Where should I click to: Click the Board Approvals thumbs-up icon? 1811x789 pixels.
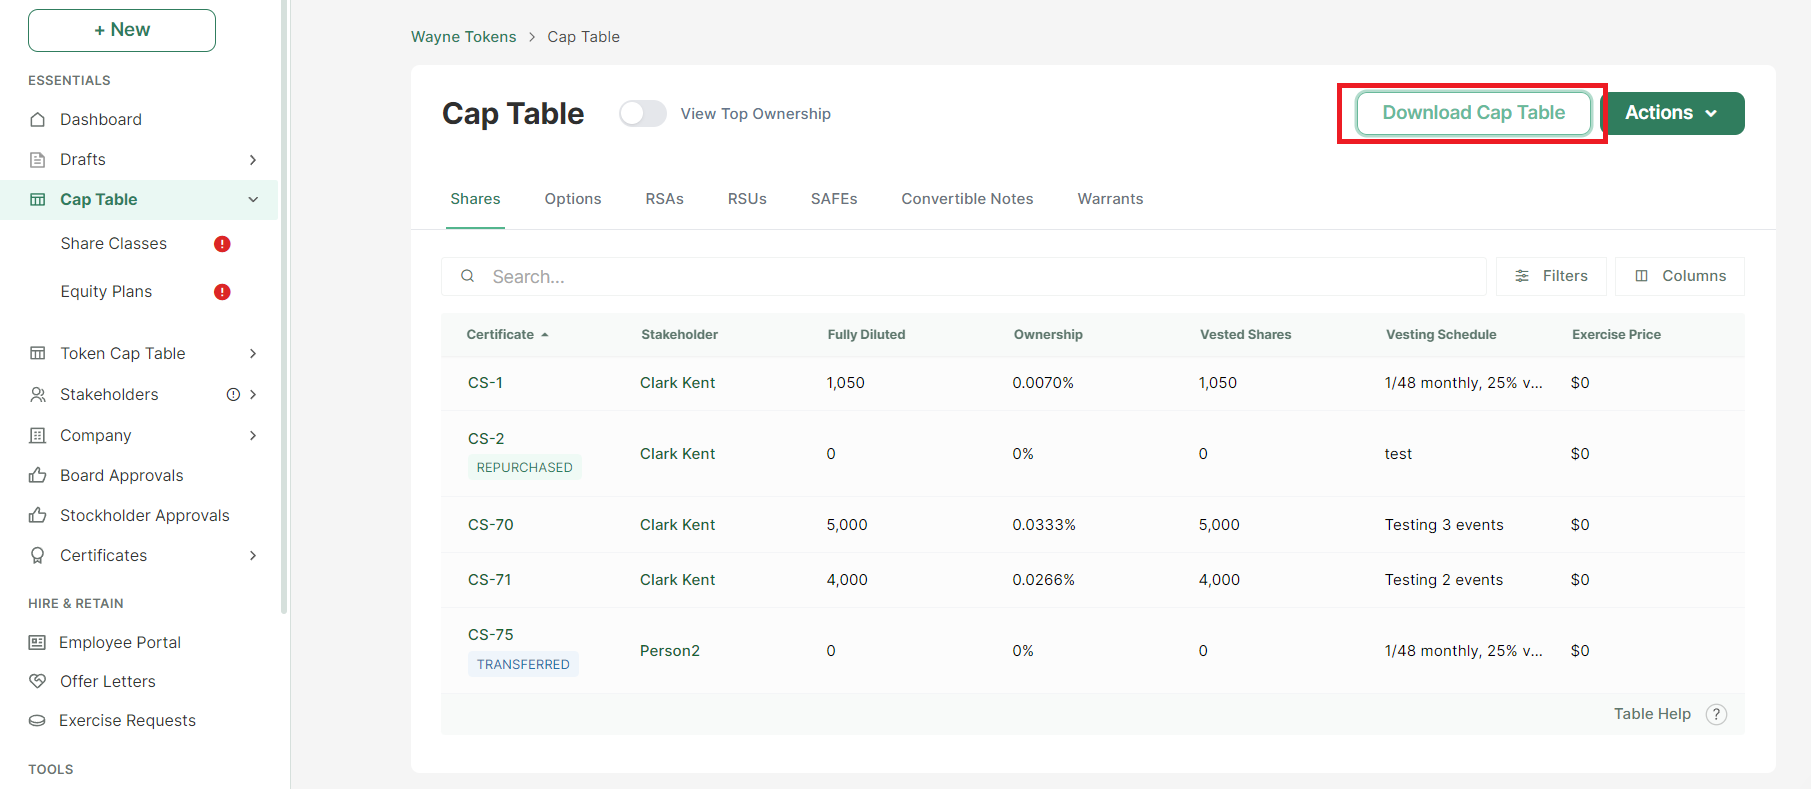coord(37,475)
